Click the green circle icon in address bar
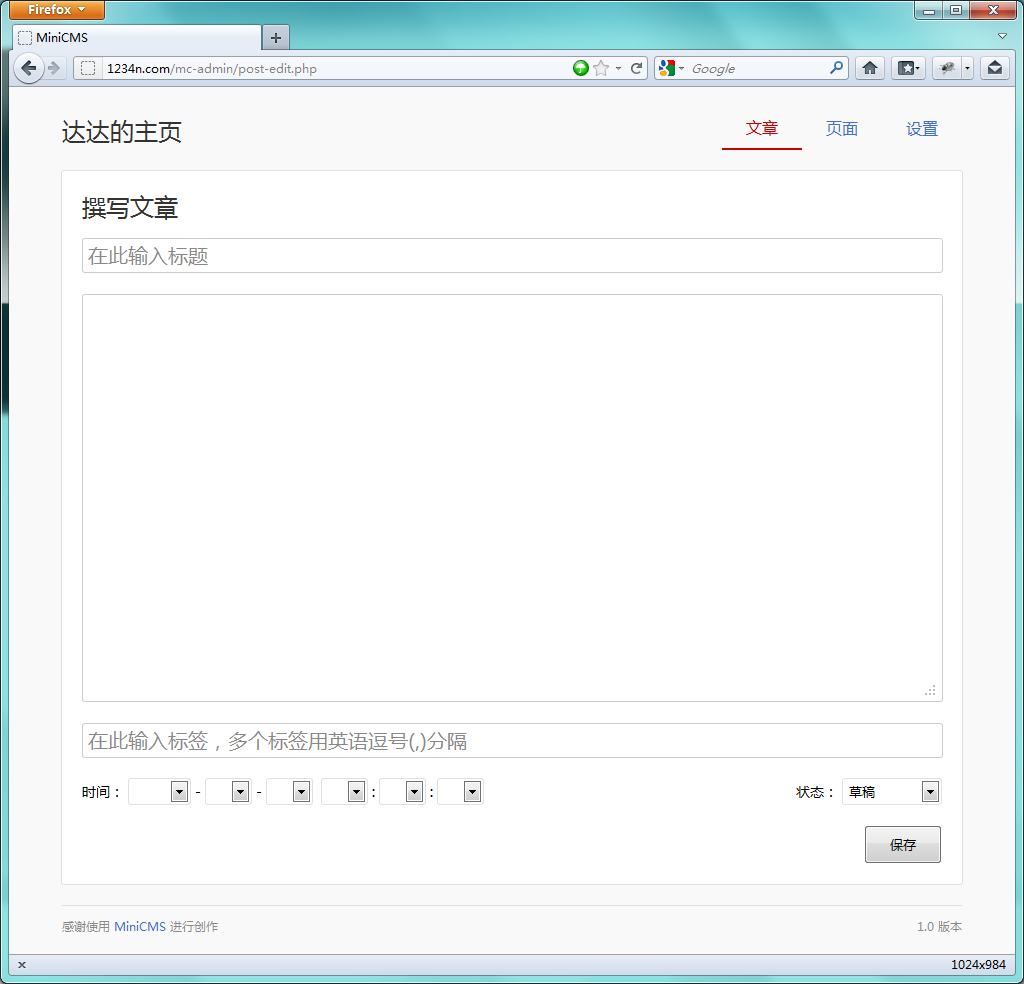Image resolution: width=1024 pixels, height=984 pixels. click(x=581, y=68)
